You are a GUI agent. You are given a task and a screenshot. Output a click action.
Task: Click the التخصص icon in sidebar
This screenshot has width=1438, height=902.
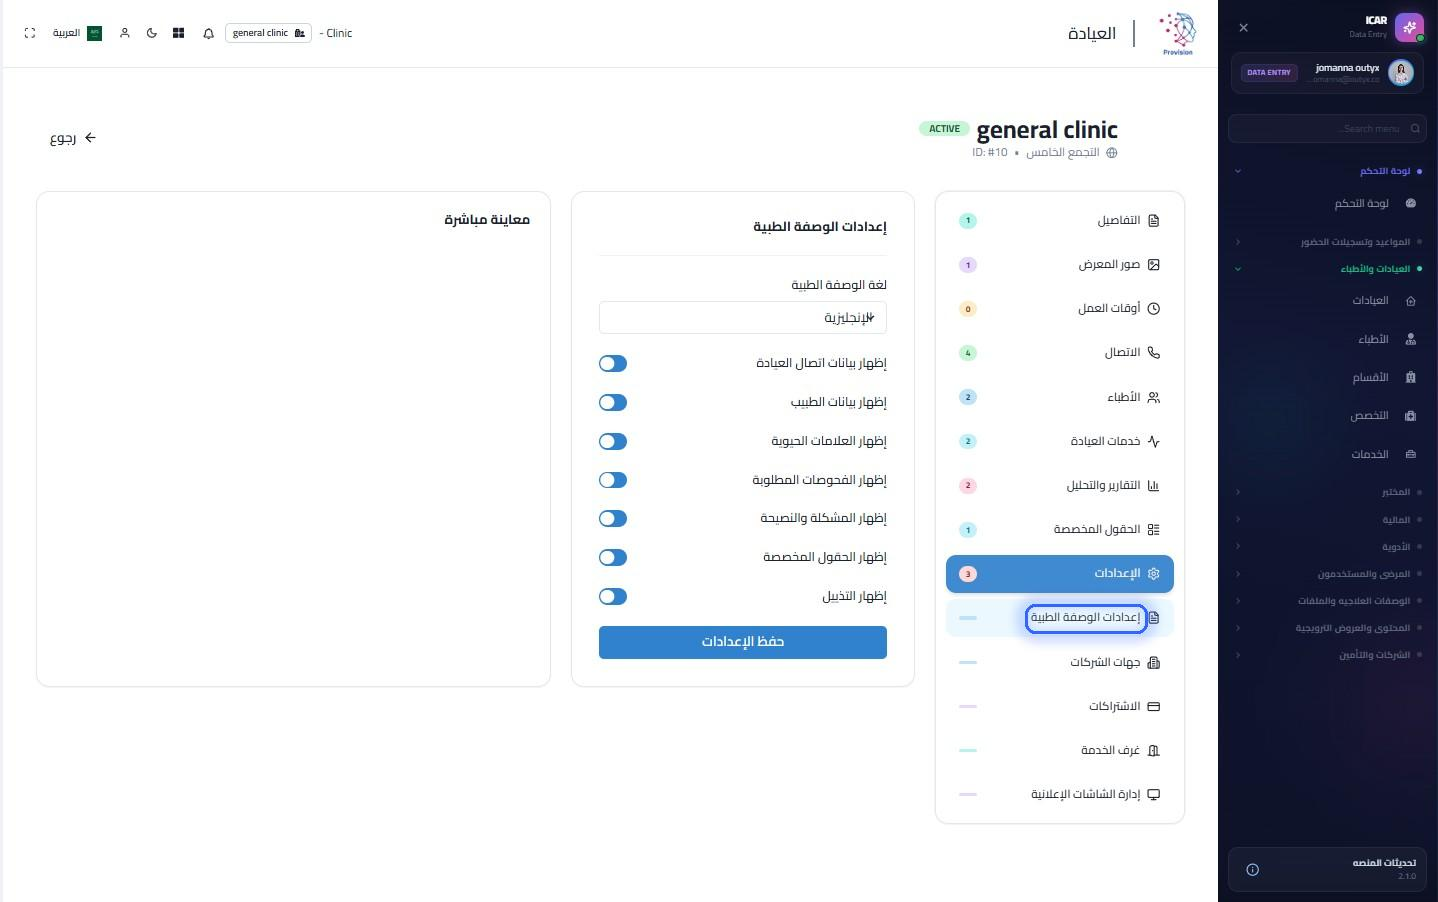pyautogui.click(x=1411, y=416)
